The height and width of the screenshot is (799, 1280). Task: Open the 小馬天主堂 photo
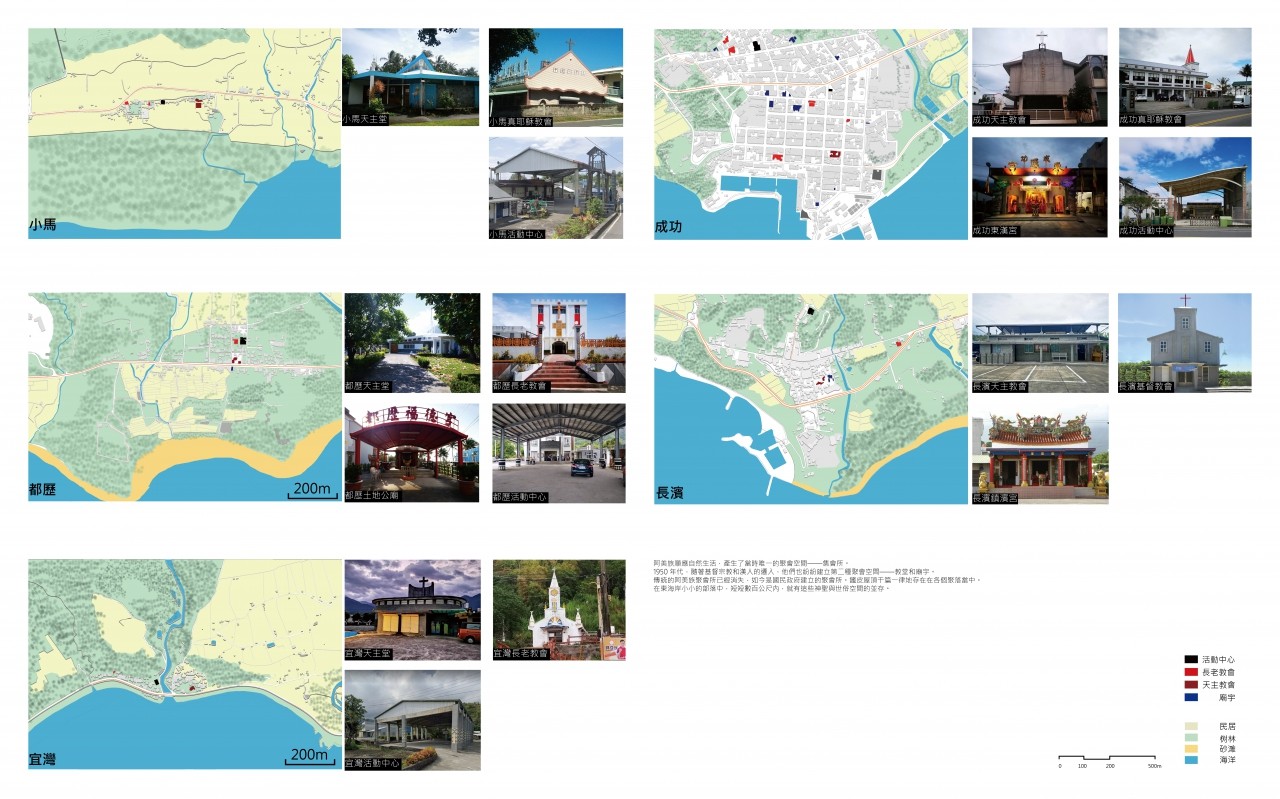click(411, 76)
